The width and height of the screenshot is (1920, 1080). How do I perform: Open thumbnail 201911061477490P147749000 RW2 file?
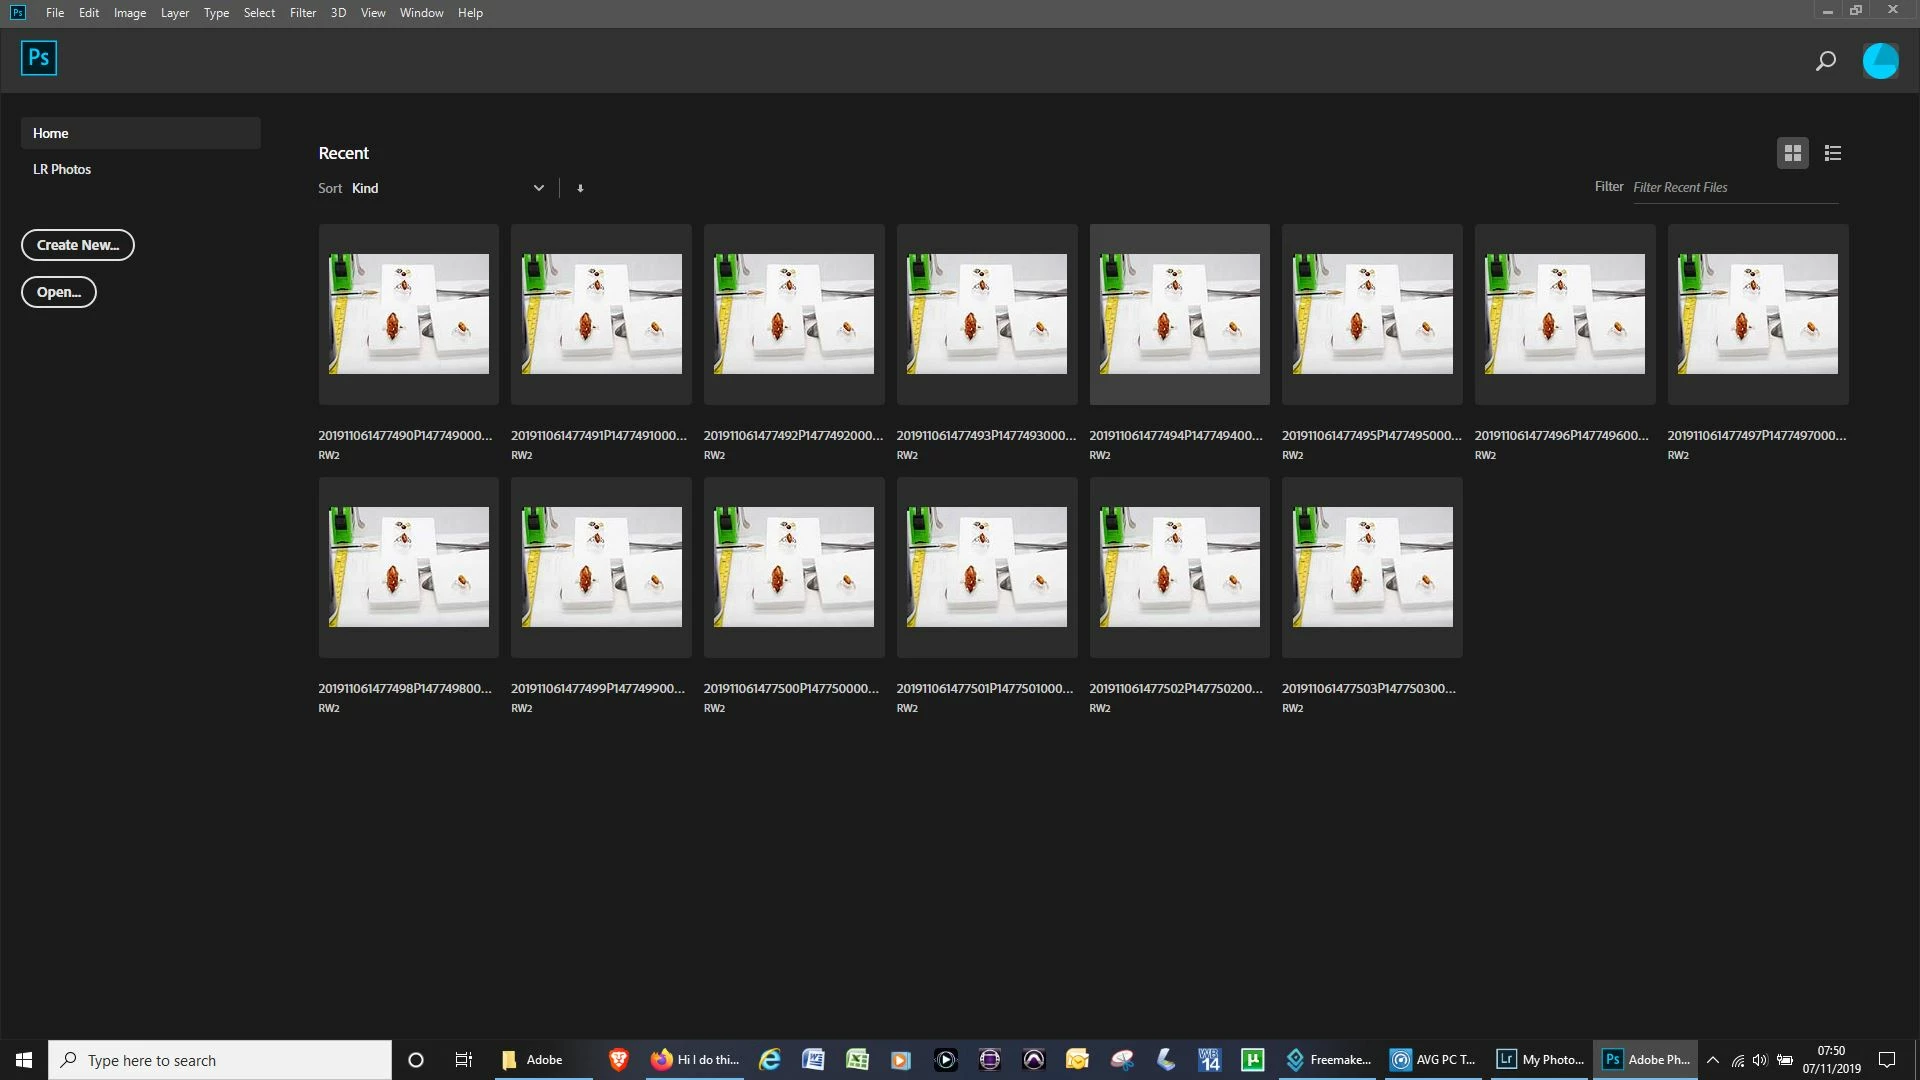point(409,314)
